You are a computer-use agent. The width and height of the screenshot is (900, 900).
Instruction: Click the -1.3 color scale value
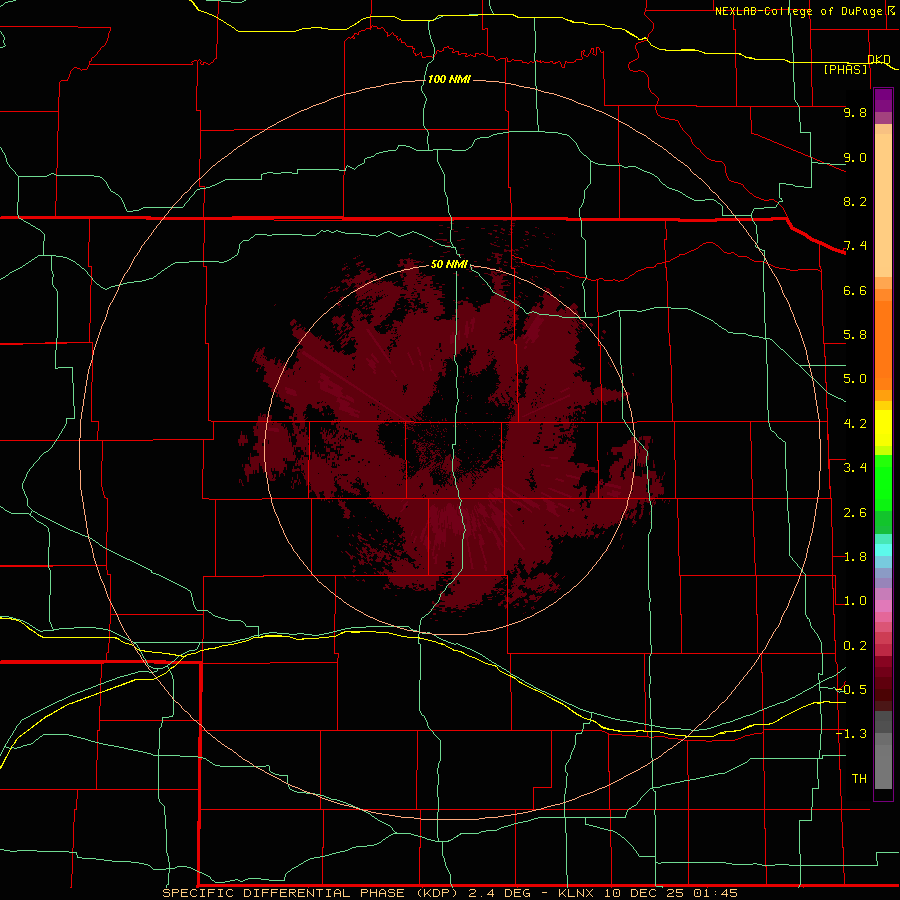point(851,734)
